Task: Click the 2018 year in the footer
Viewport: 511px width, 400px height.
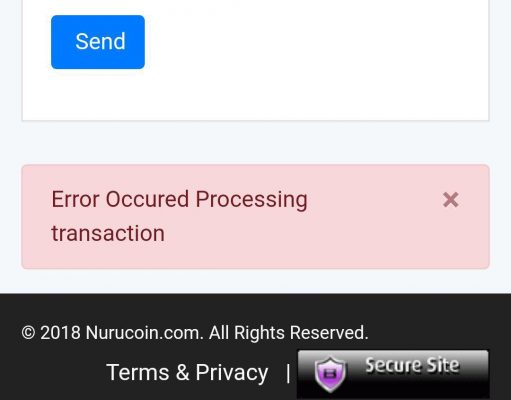Action: [60, 333]
